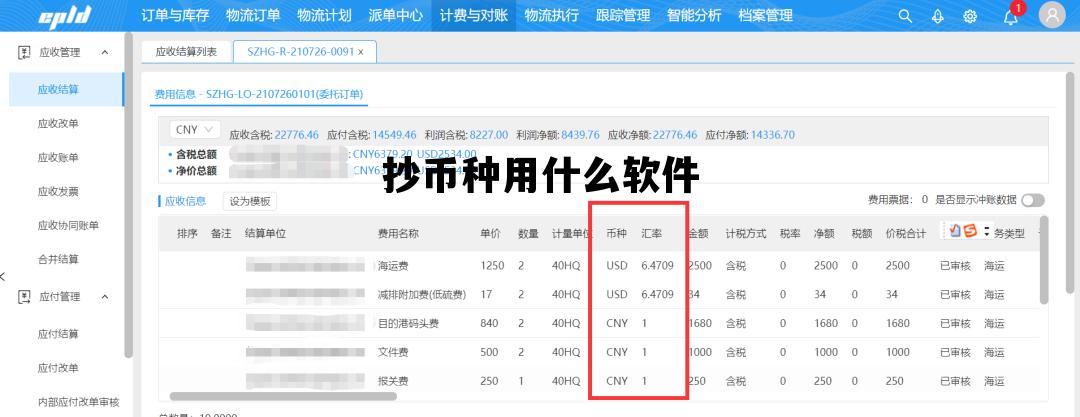Click the 计税方式 column header

coord(745,233)
